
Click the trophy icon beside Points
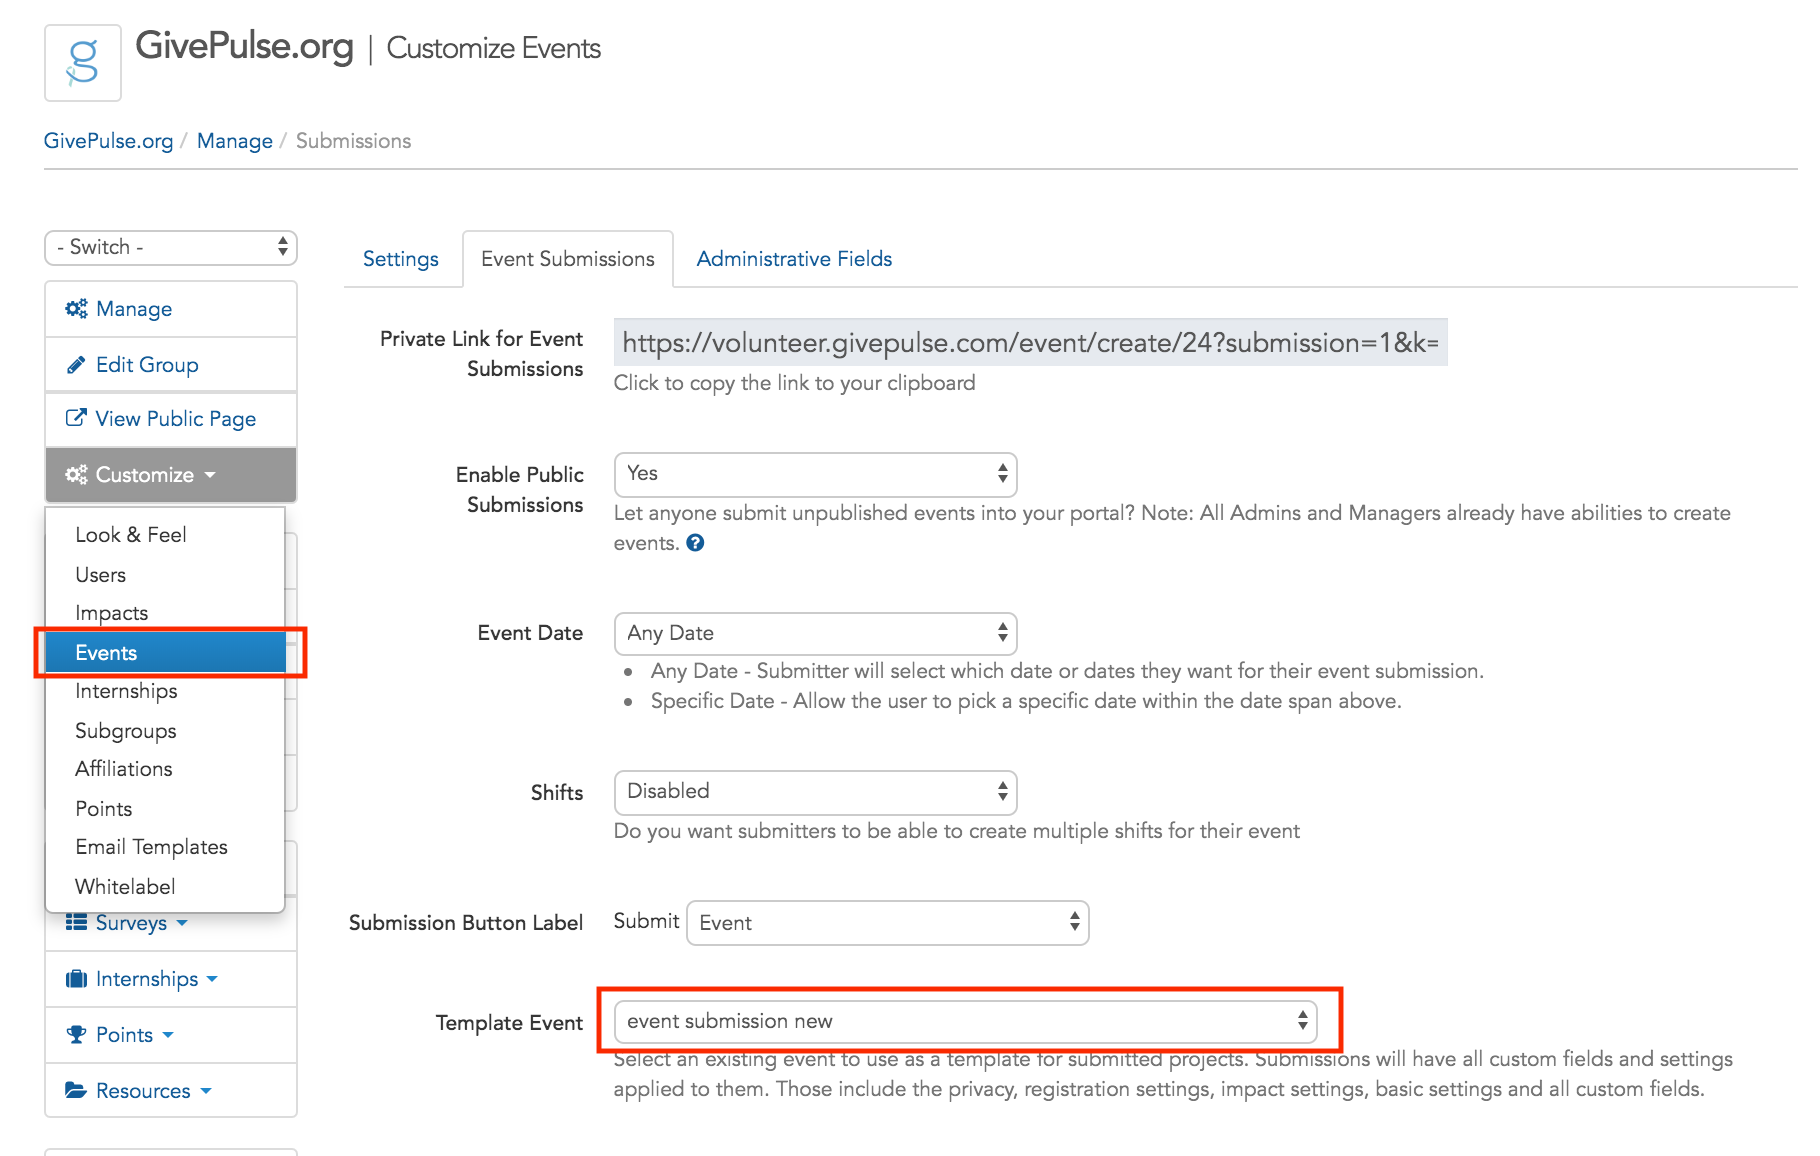point(76,1035)
